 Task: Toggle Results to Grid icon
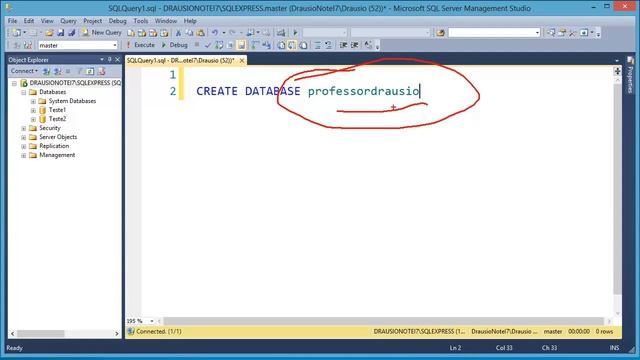tap(292, 45)
